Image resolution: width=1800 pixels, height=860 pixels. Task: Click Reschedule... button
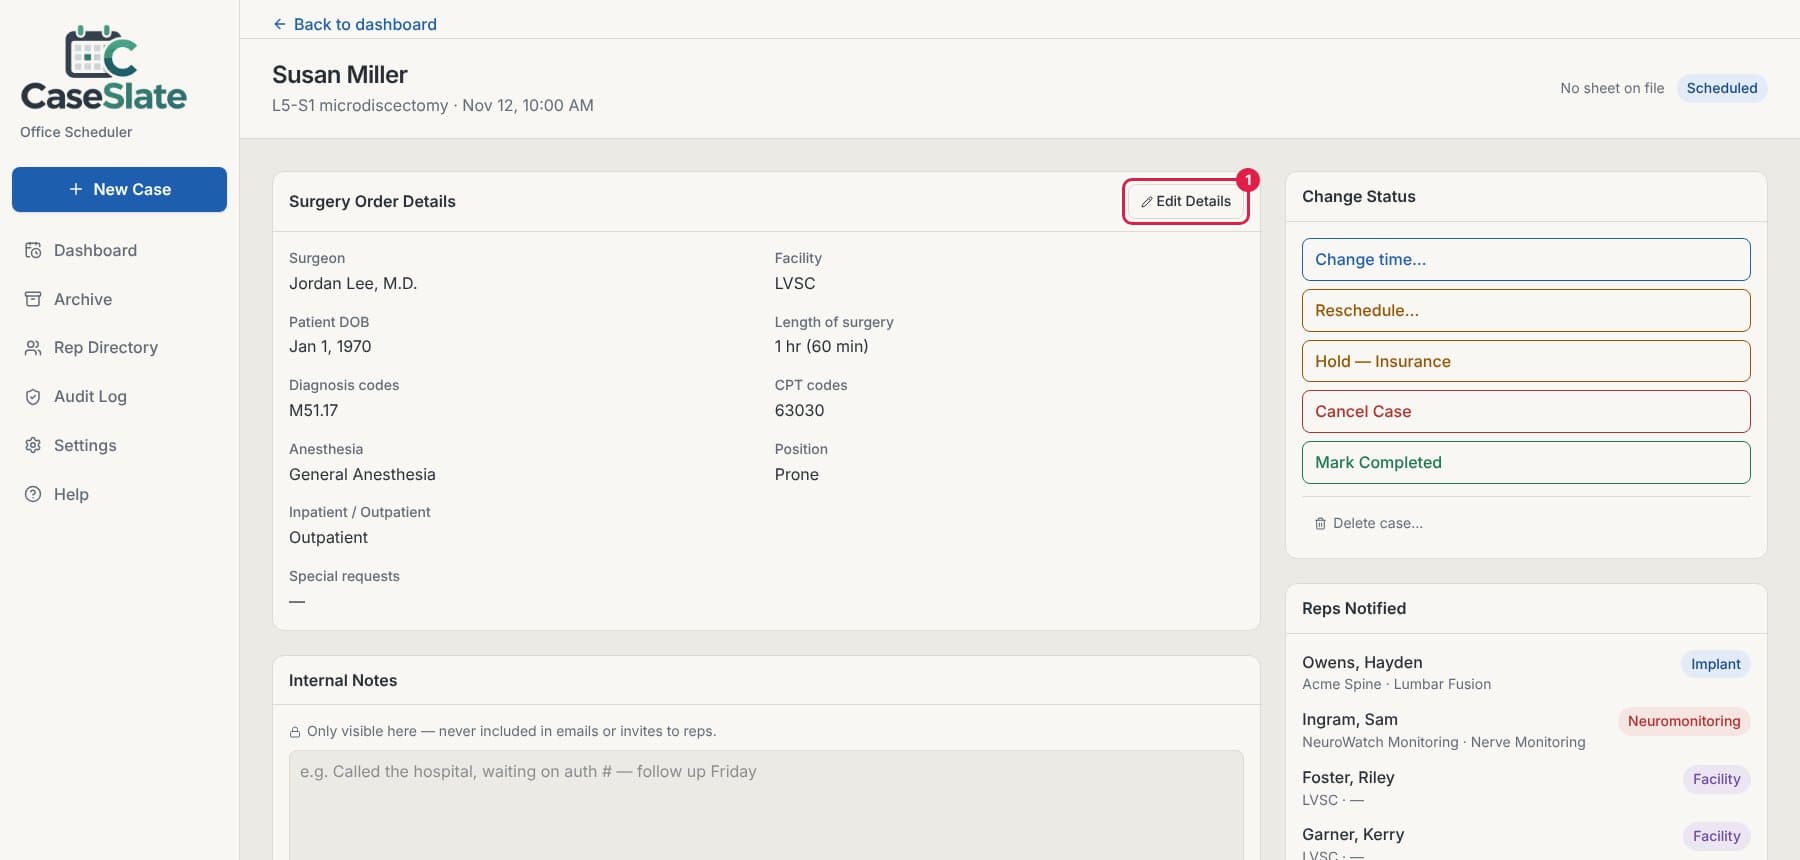point(1526,310)
